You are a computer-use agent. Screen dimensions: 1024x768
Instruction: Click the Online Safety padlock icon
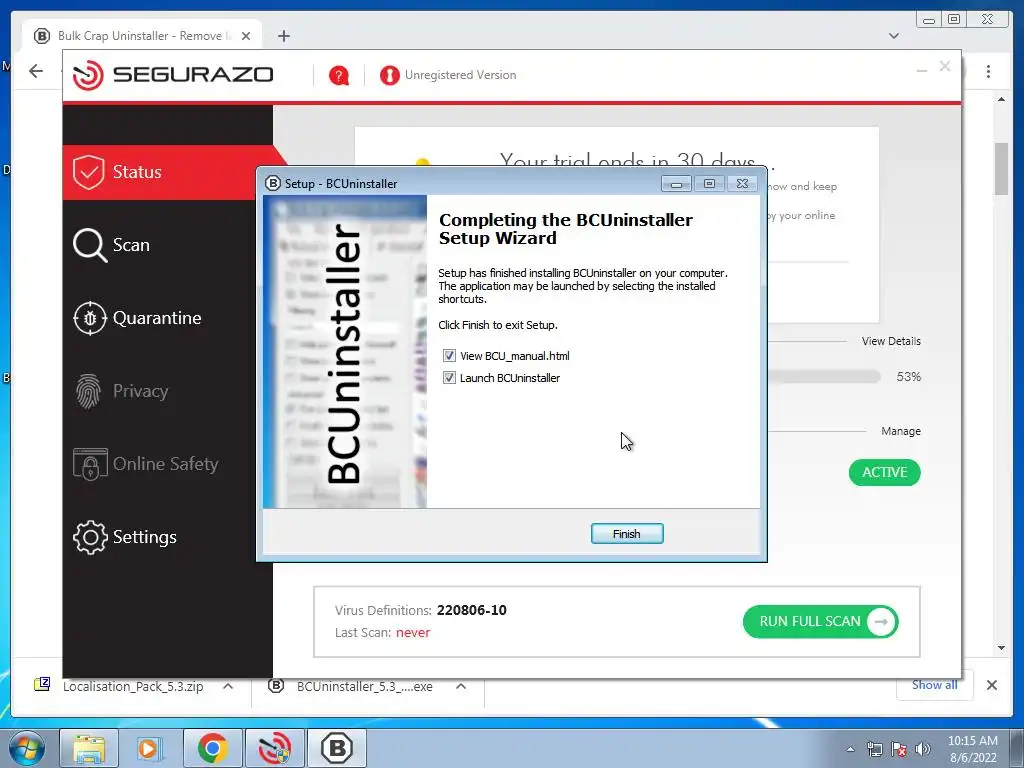(x=90, y=464)
